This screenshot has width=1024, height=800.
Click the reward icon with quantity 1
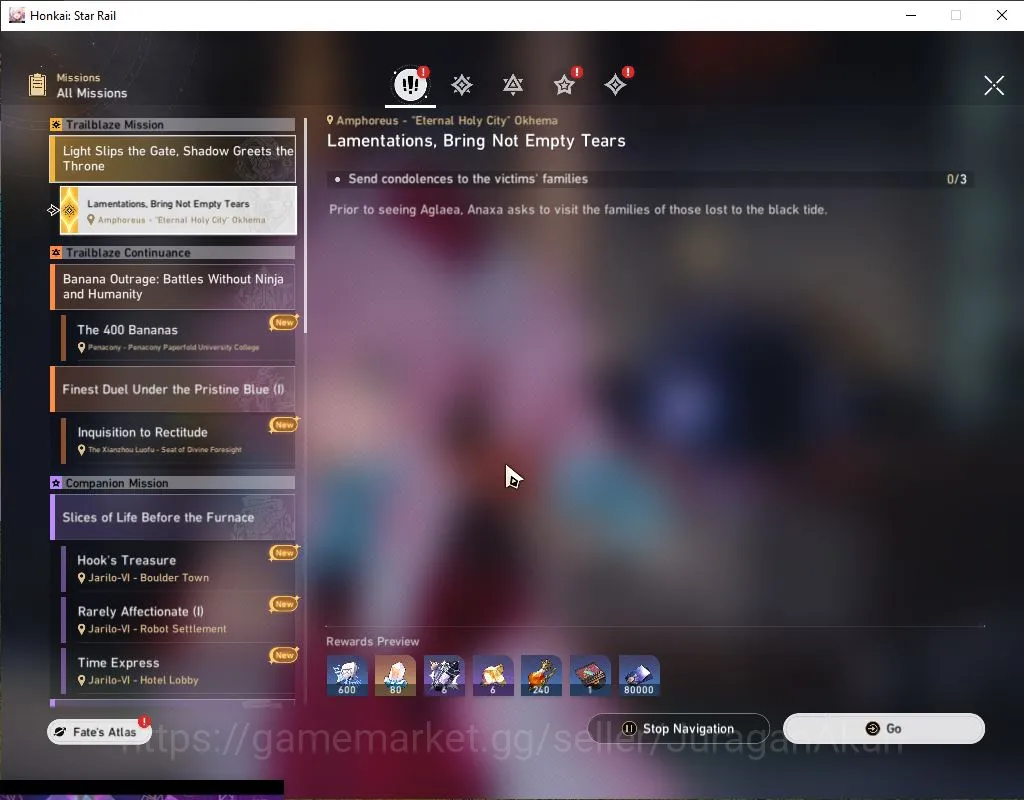tap(590, 676)
